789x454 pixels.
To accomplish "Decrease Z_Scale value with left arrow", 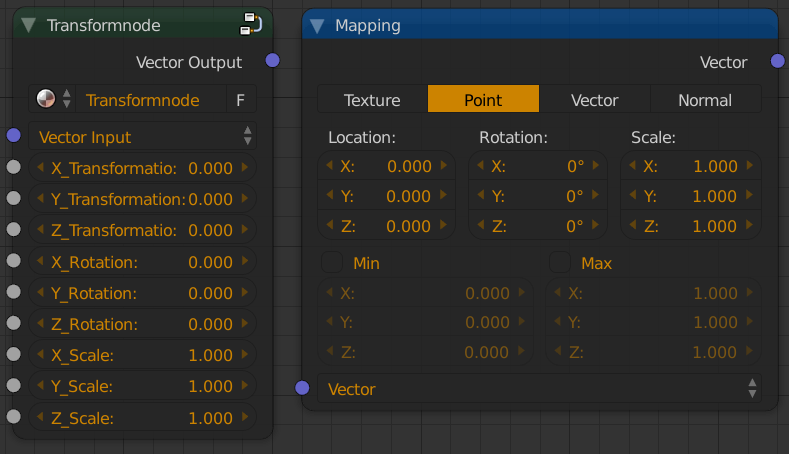I will tap(40, 417).
